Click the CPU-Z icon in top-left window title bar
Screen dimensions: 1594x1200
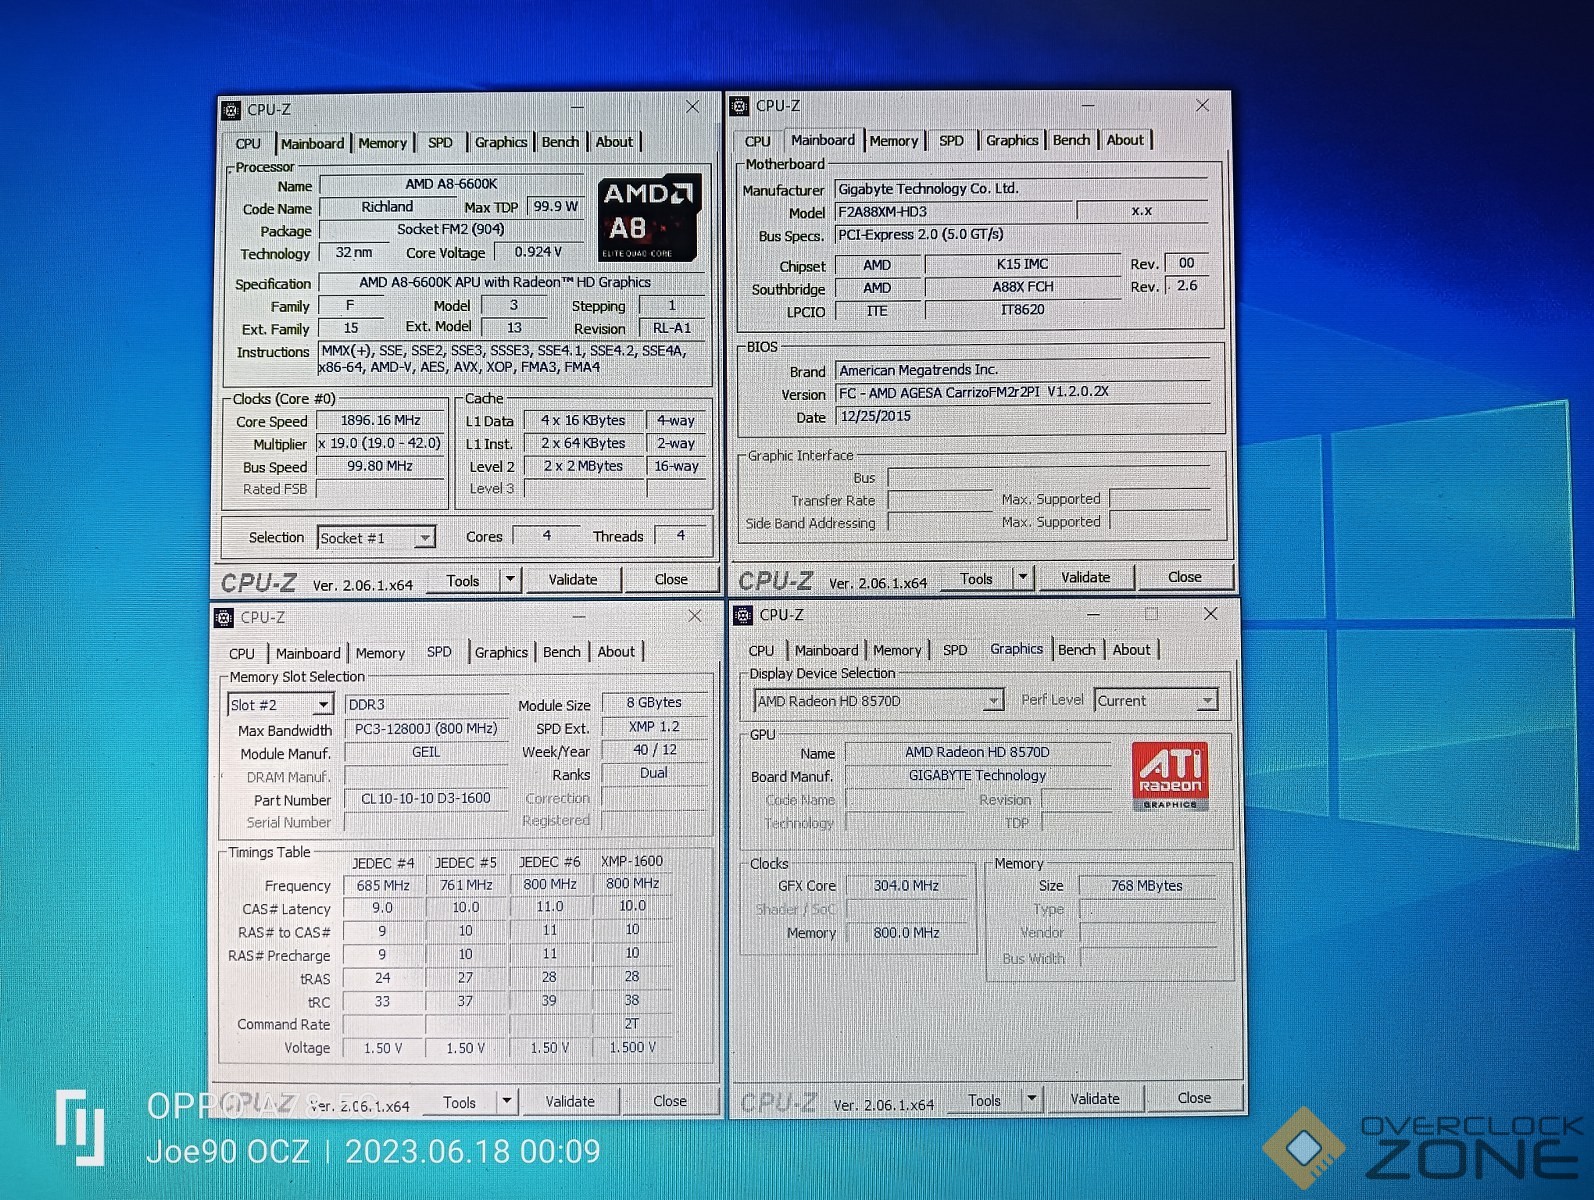click(x=231, y=110)
